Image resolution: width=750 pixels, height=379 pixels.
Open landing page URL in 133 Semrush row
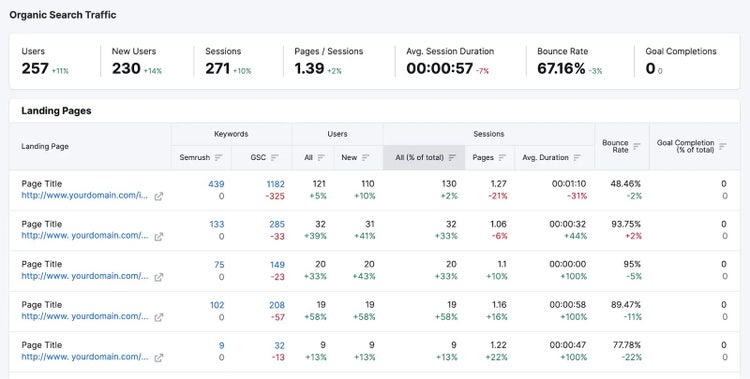pyautogui.click(x=85, y=236)
